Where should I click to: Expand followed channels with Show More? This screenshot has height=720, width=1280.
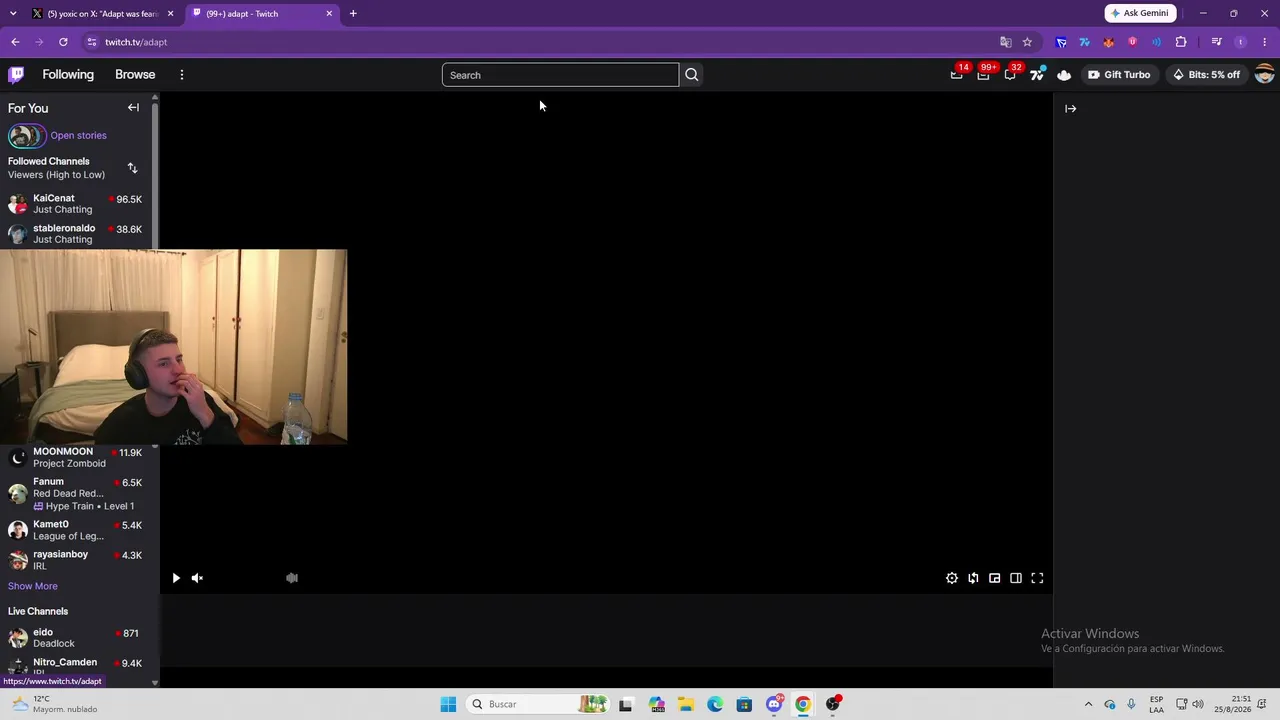[33, 586]
